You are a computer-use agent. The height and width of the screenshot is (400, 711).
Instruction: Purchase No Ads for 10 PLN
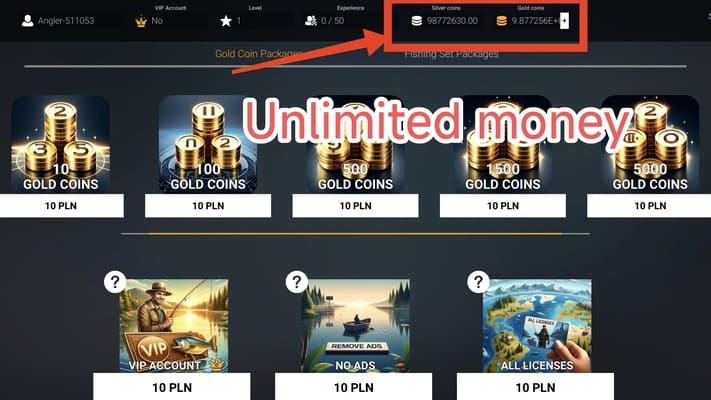pyautogui.click(x=354, y=387)
